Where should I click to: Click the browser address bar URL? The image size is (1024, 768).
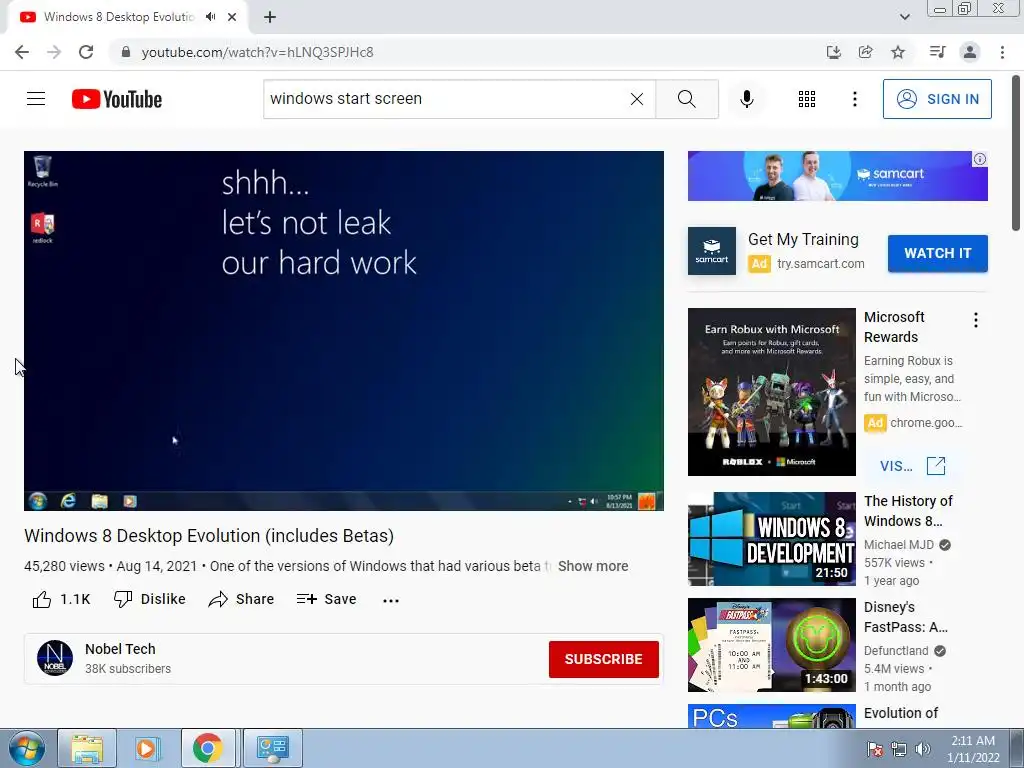[257, 52]
